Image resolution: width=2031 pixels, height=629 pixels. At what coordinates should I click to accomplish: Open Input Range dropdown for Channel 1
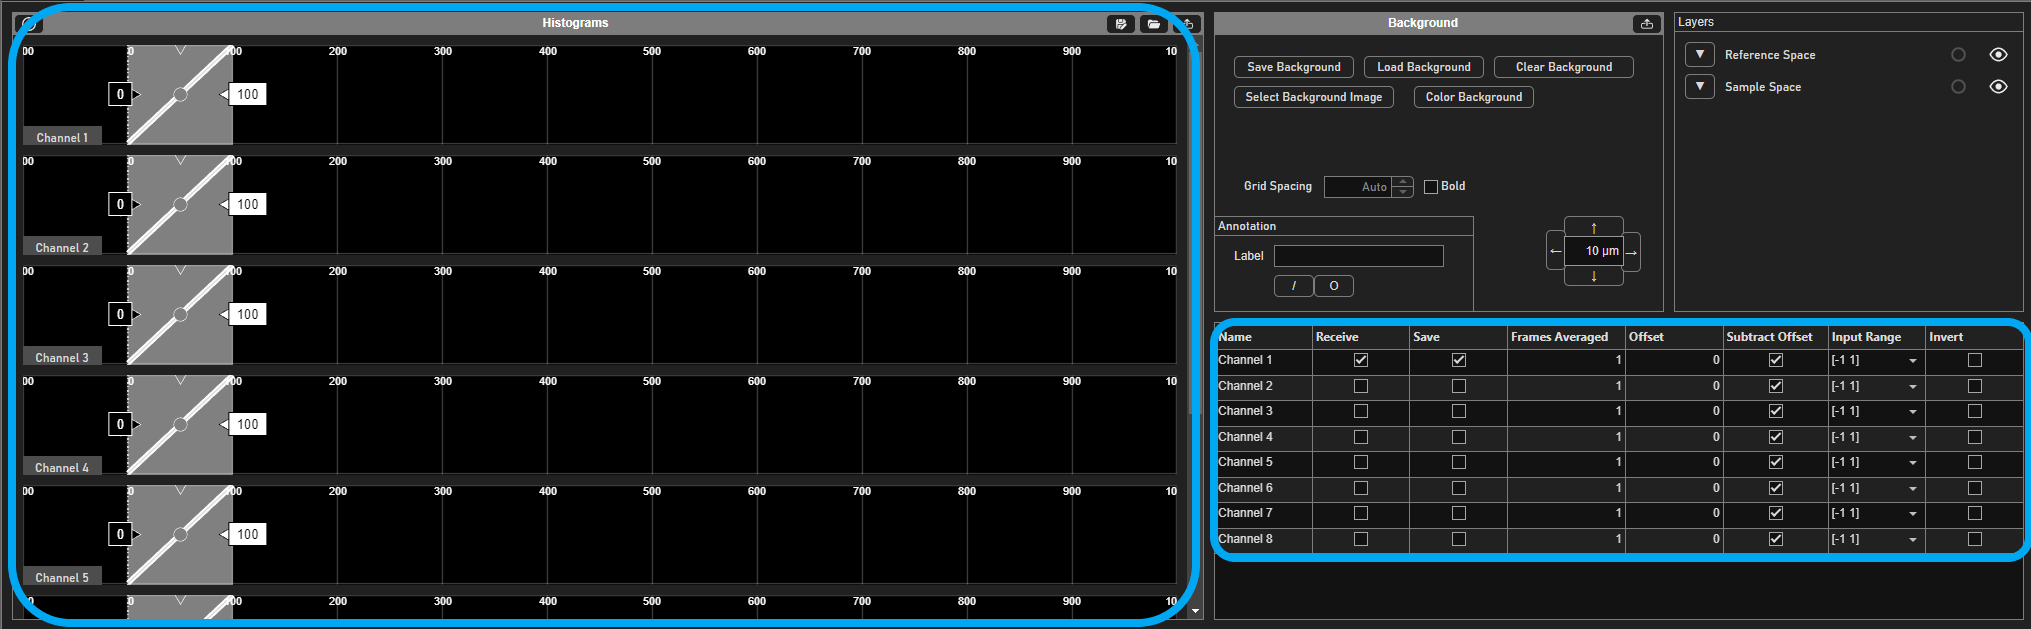(x=1912, y=361)
